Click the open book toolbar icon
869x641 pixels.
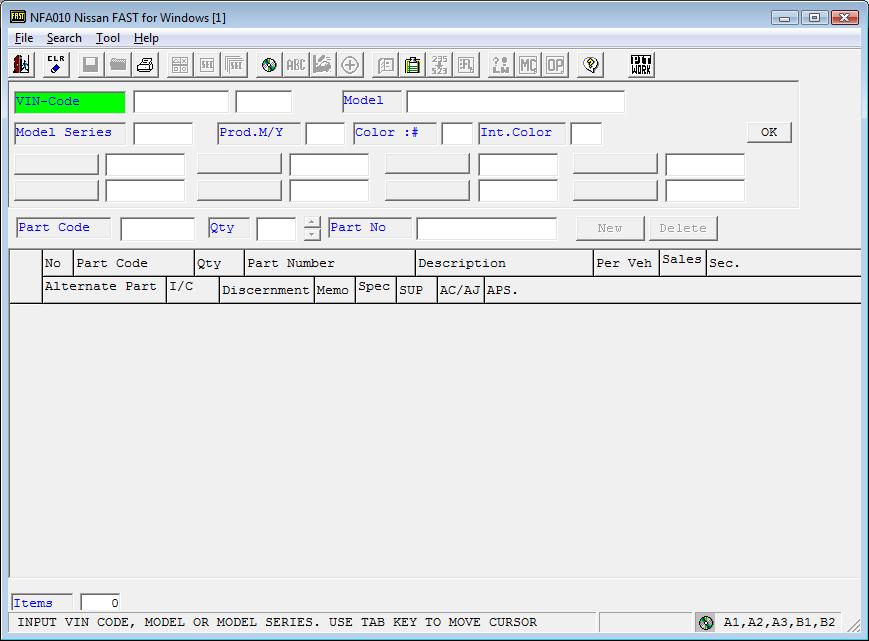[x=385, y=65]
